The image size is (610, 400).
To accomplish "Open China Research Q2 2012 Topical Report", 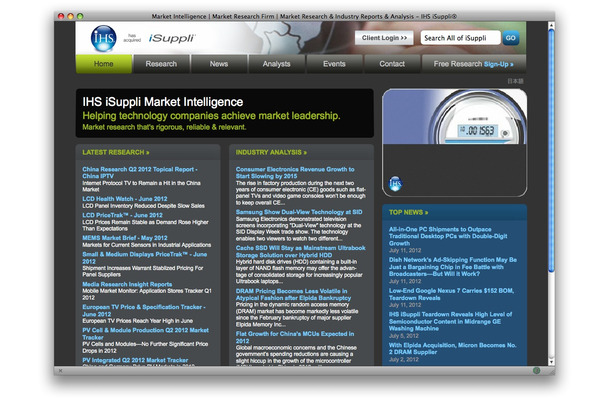I will click(140, 173).
